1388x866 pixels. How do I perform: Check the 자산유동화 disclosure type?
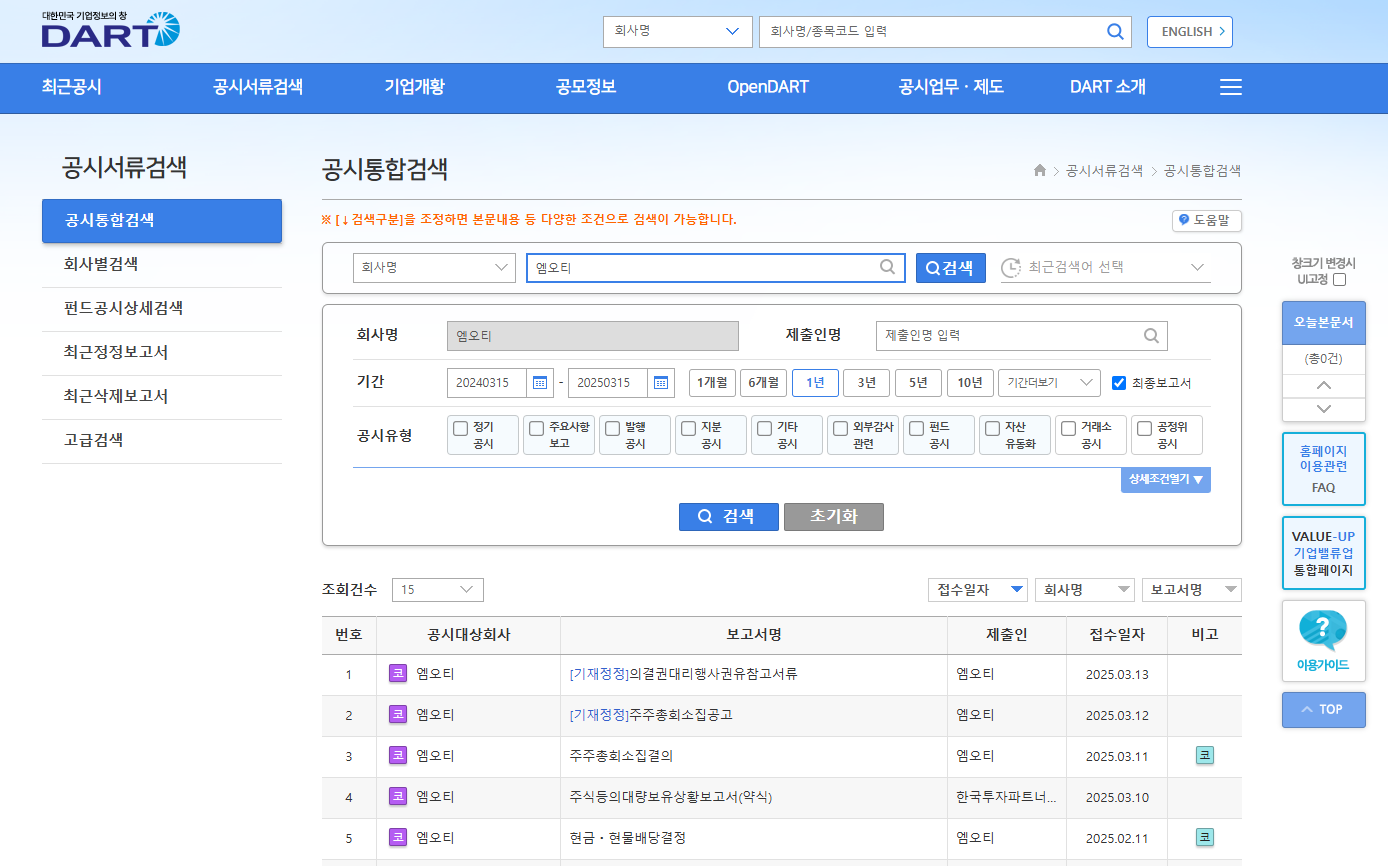993,428
